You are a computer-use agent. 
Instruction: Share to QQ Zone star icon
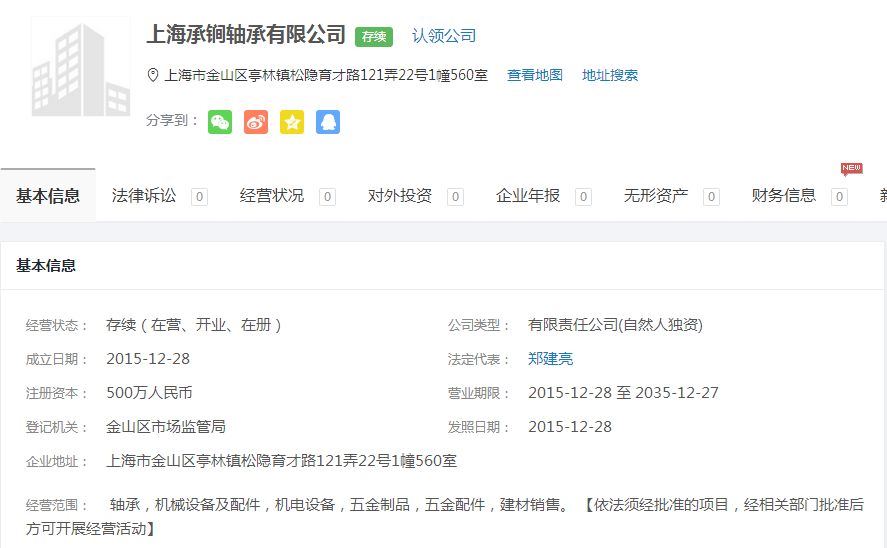pos(292,122)
